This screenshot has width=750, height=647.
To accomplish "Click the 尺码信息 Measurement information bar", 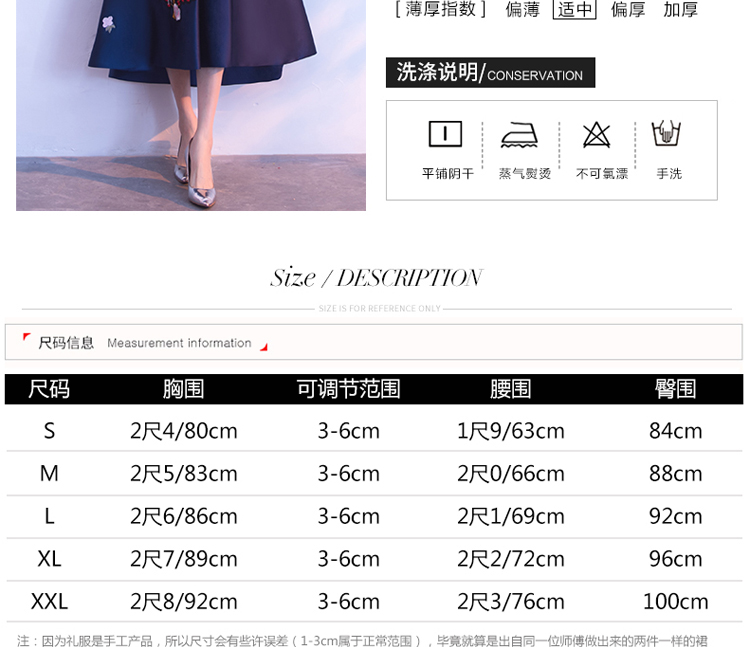I will point(373,342).
